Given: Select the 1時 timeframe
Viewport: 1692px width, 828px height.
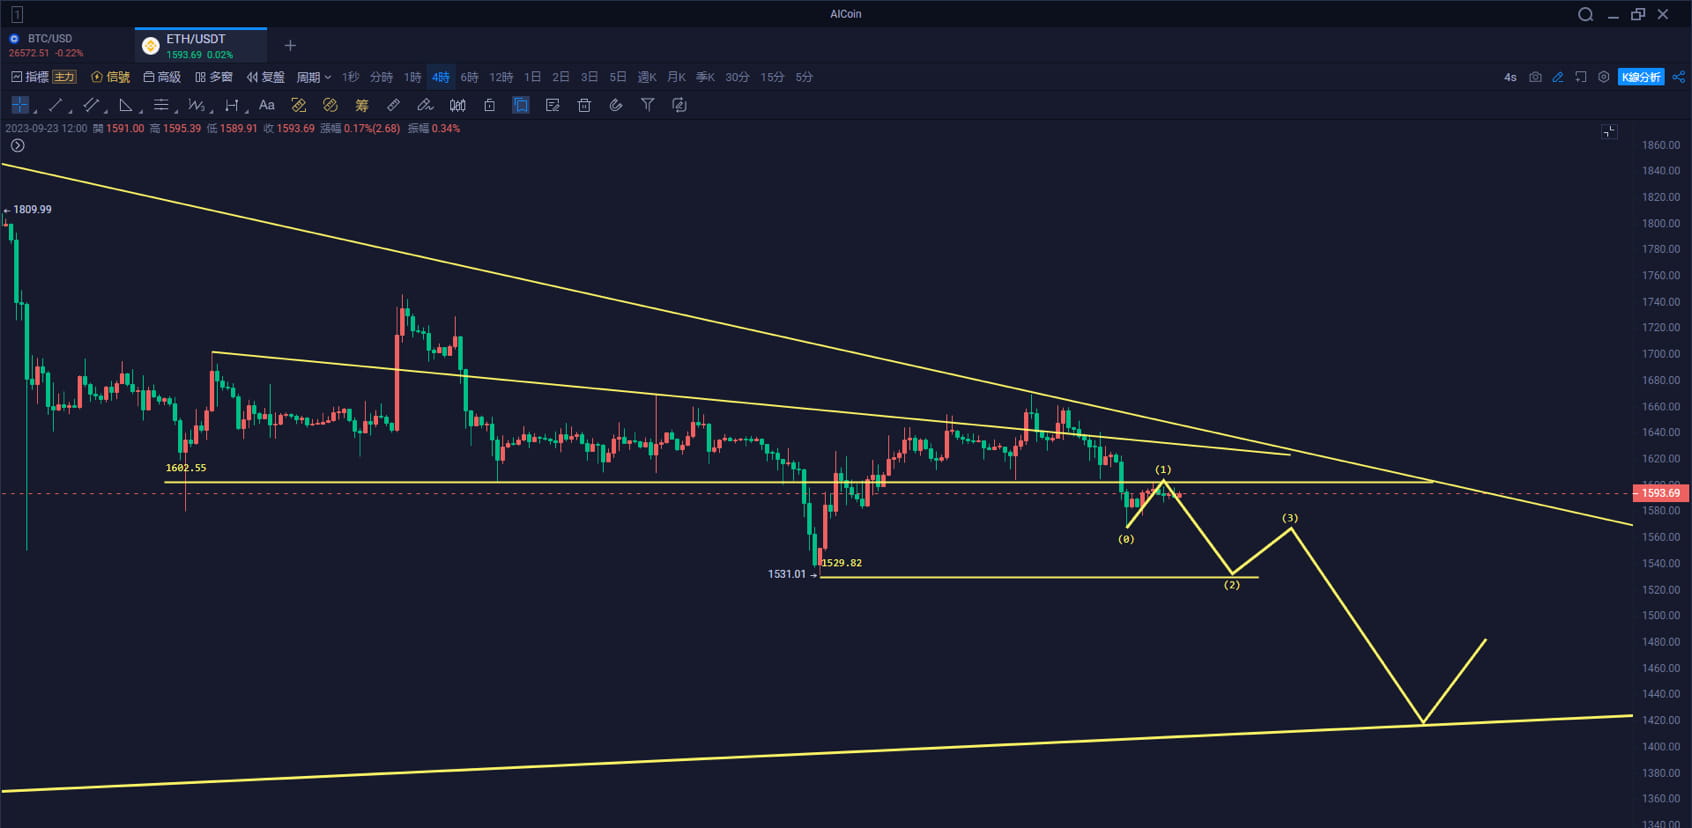Looking at the screenshot, I should pyautogui.click(x=412, y=77).
